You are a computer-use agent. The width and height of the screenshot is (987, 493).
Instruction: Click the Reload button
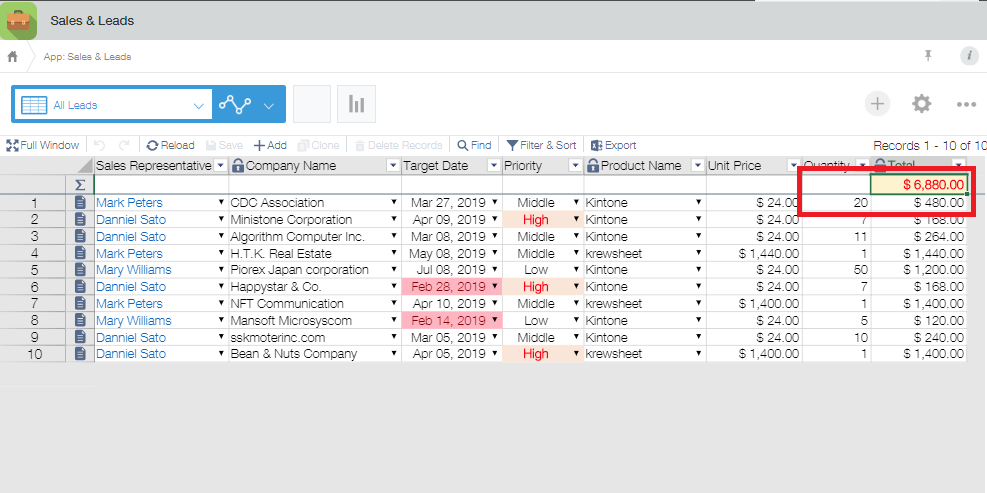point(170,145)
